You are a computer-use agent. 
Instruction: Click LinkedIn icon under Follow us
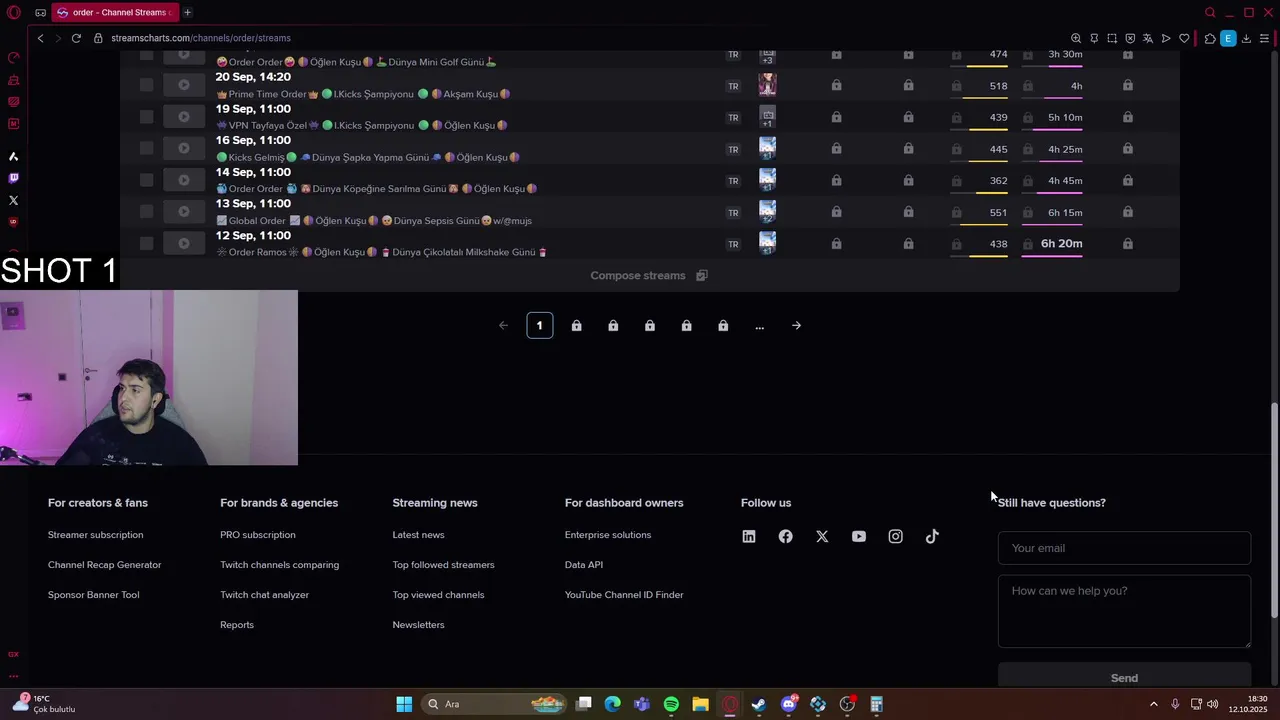click(749, 536)
